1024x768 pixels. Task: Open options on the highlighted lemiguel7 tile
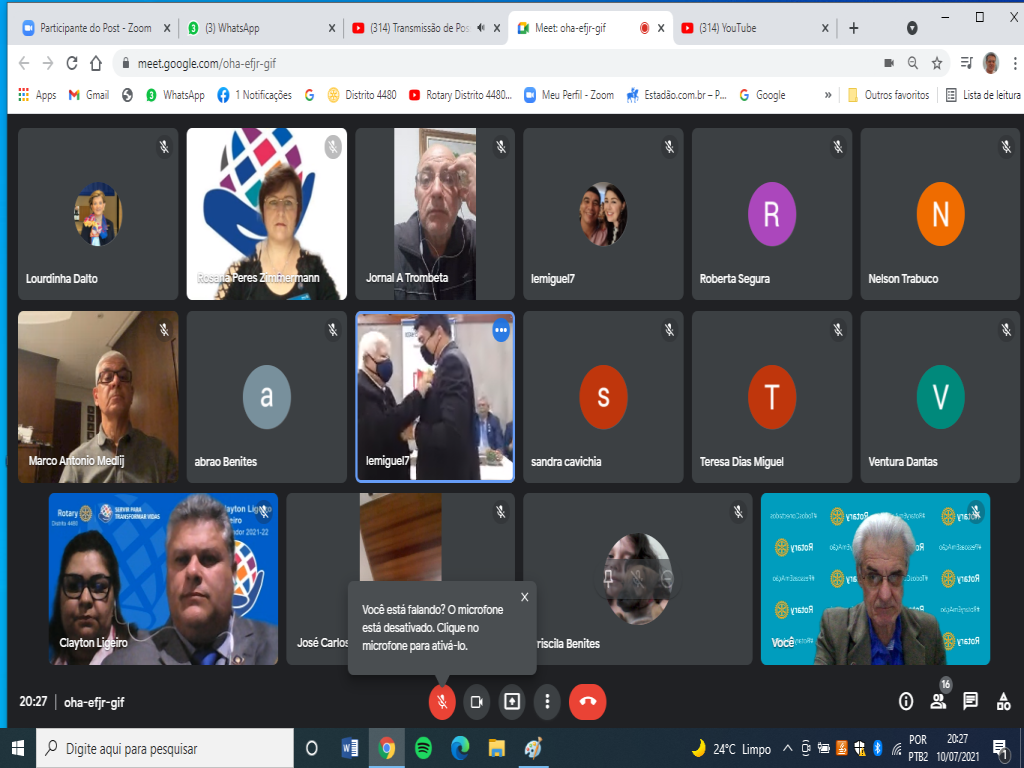(501, 329)
